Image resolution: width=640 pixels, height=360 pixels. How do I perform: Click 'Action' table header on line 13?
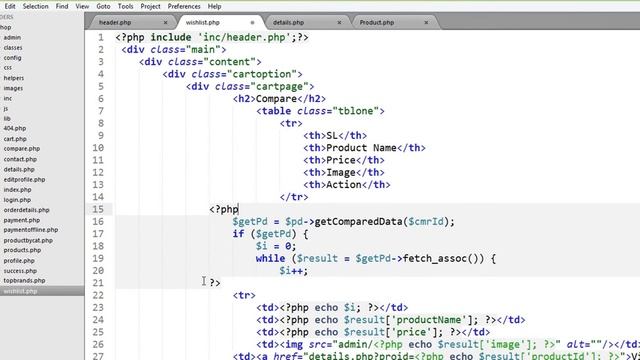point(344,185)
